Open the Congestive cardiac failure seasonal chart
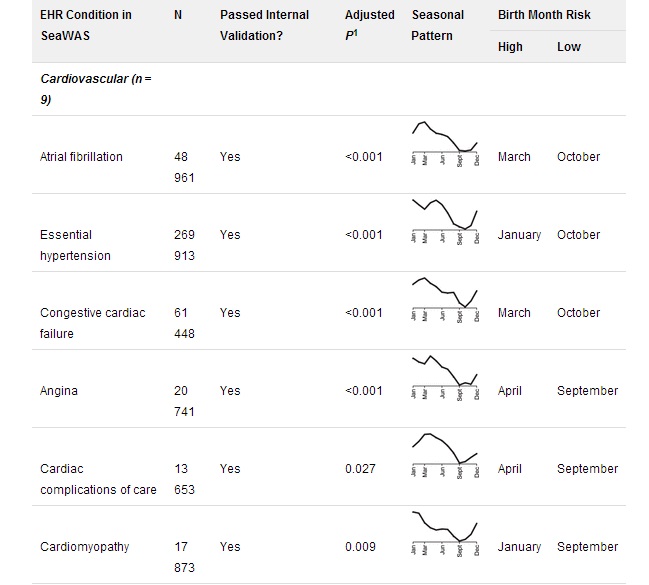 (x=445, y=299)
